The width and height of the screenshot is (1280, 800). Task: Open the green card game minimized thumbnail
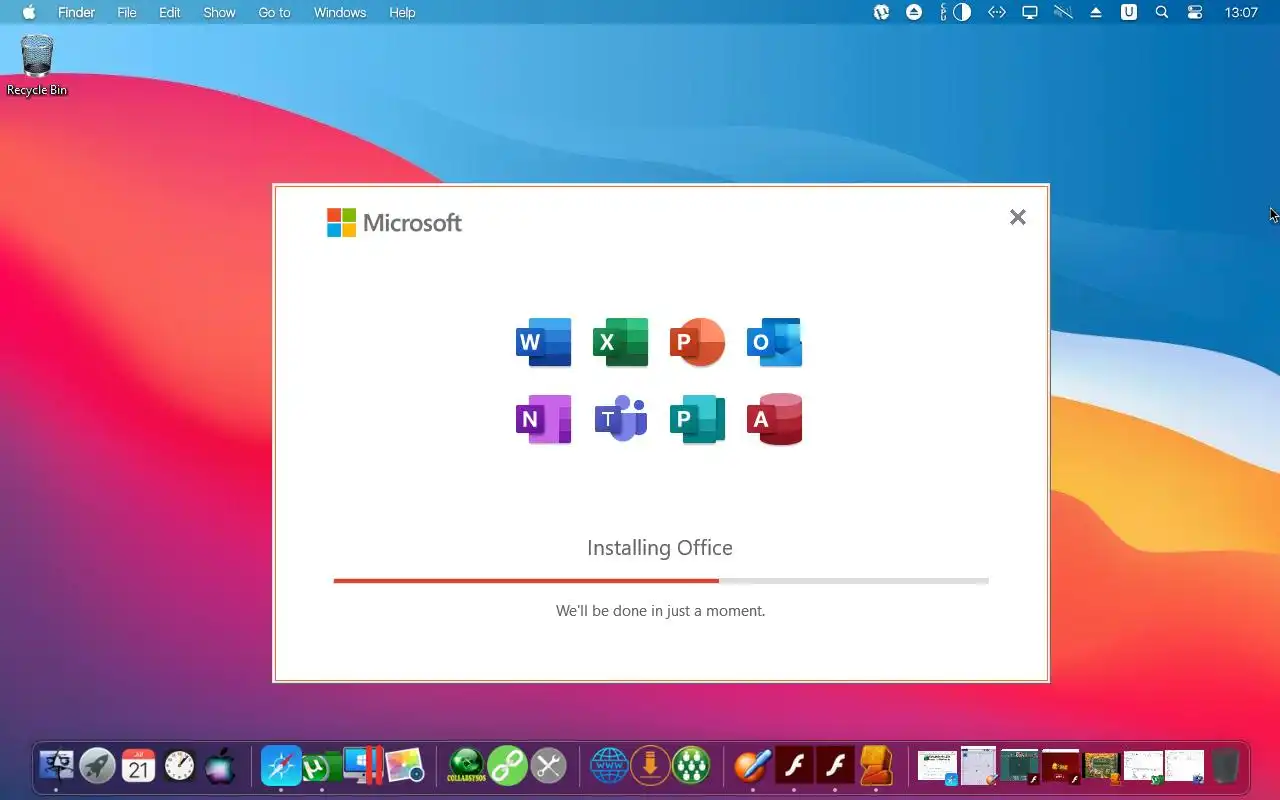[1101, 767]
